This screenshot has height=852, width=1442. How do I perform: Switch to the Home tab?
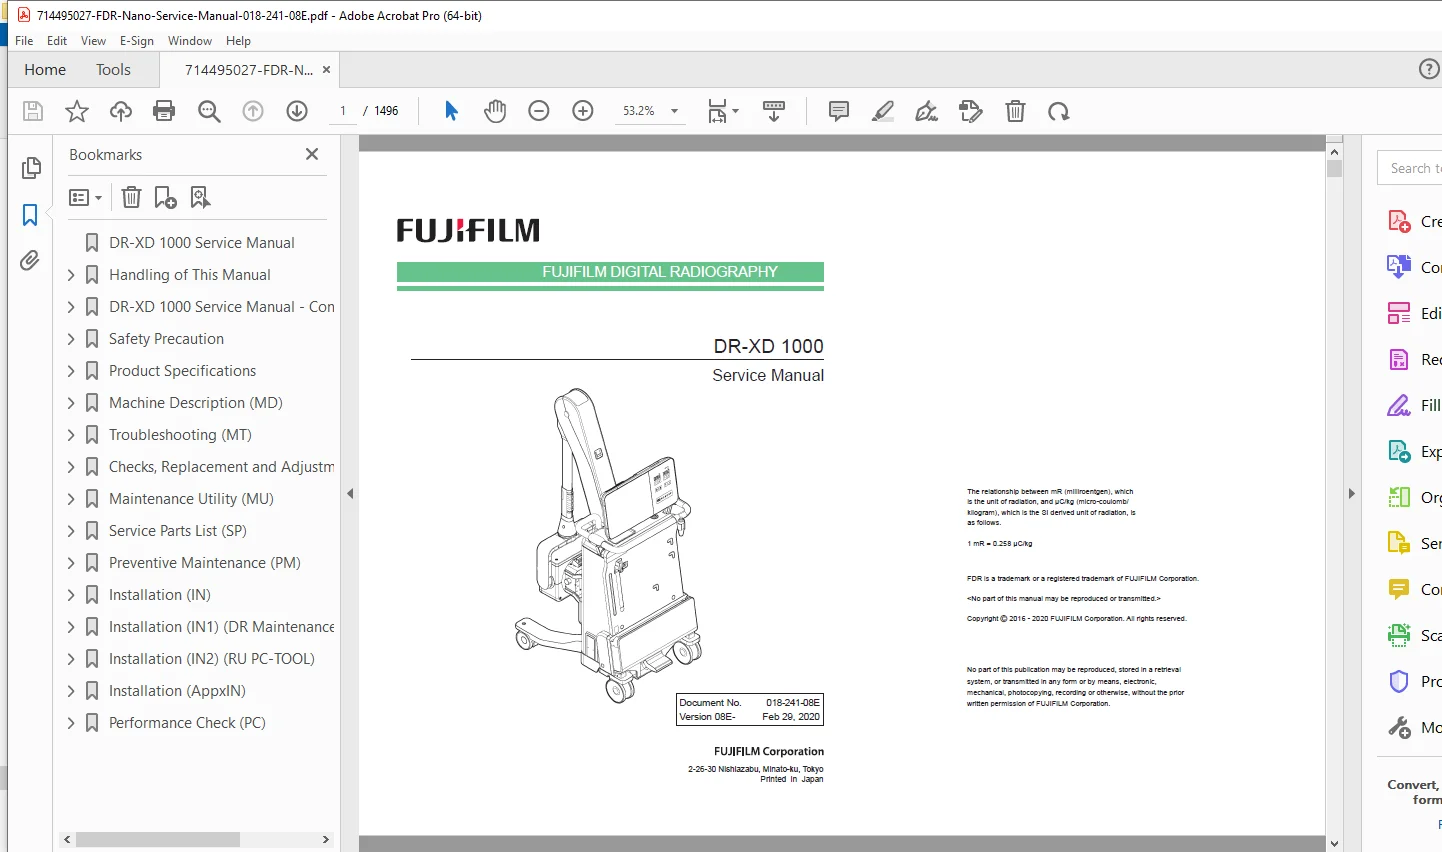pyautogui.click(x=45, y=70)
